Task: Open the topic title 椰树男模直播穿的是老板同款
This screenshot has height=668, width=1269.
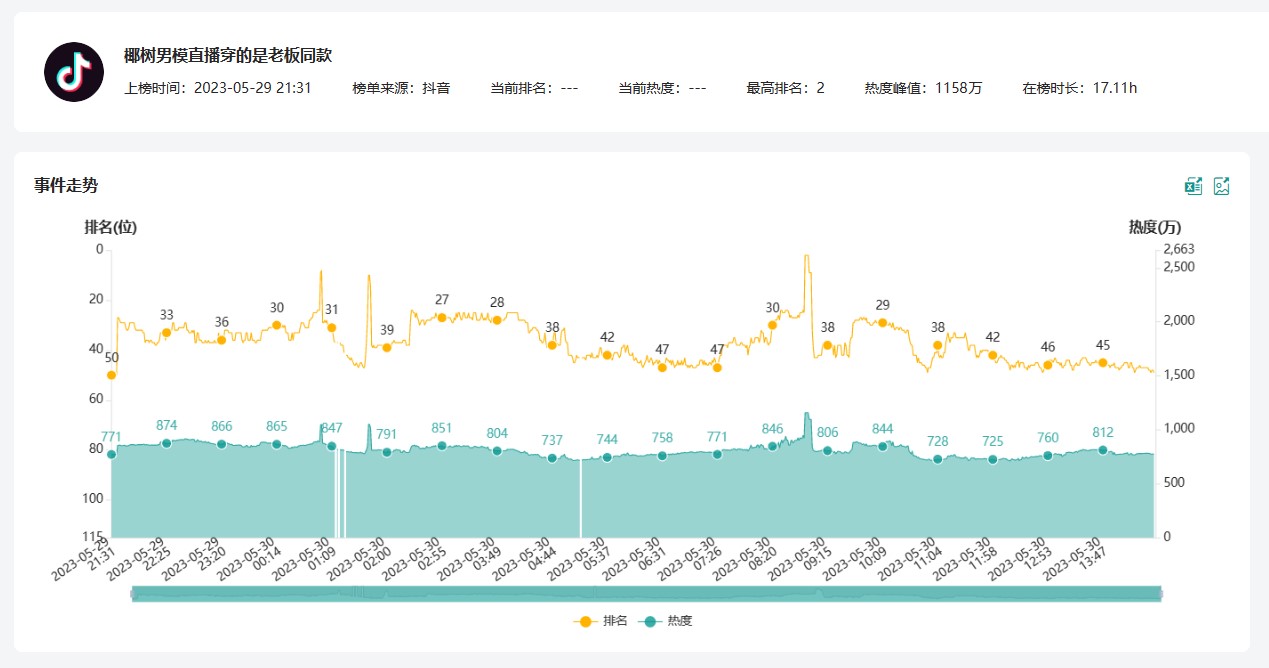Action: pos(227,56)
